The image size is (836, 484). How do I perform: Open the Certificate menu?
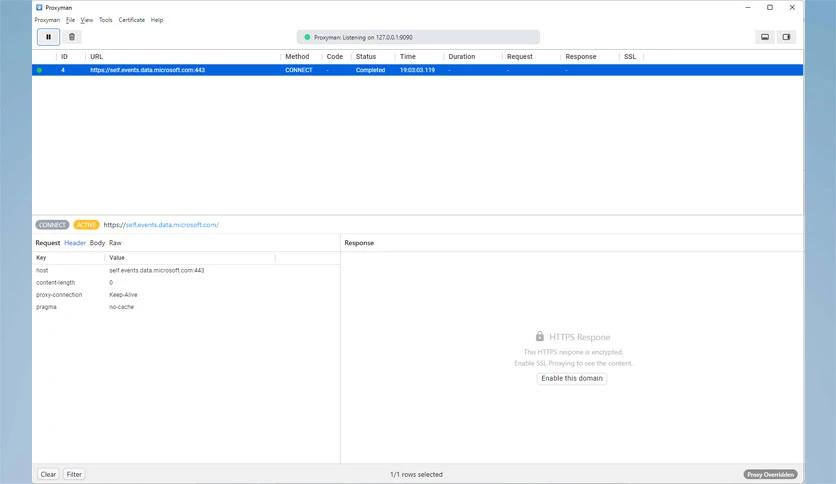coord(132,20)
